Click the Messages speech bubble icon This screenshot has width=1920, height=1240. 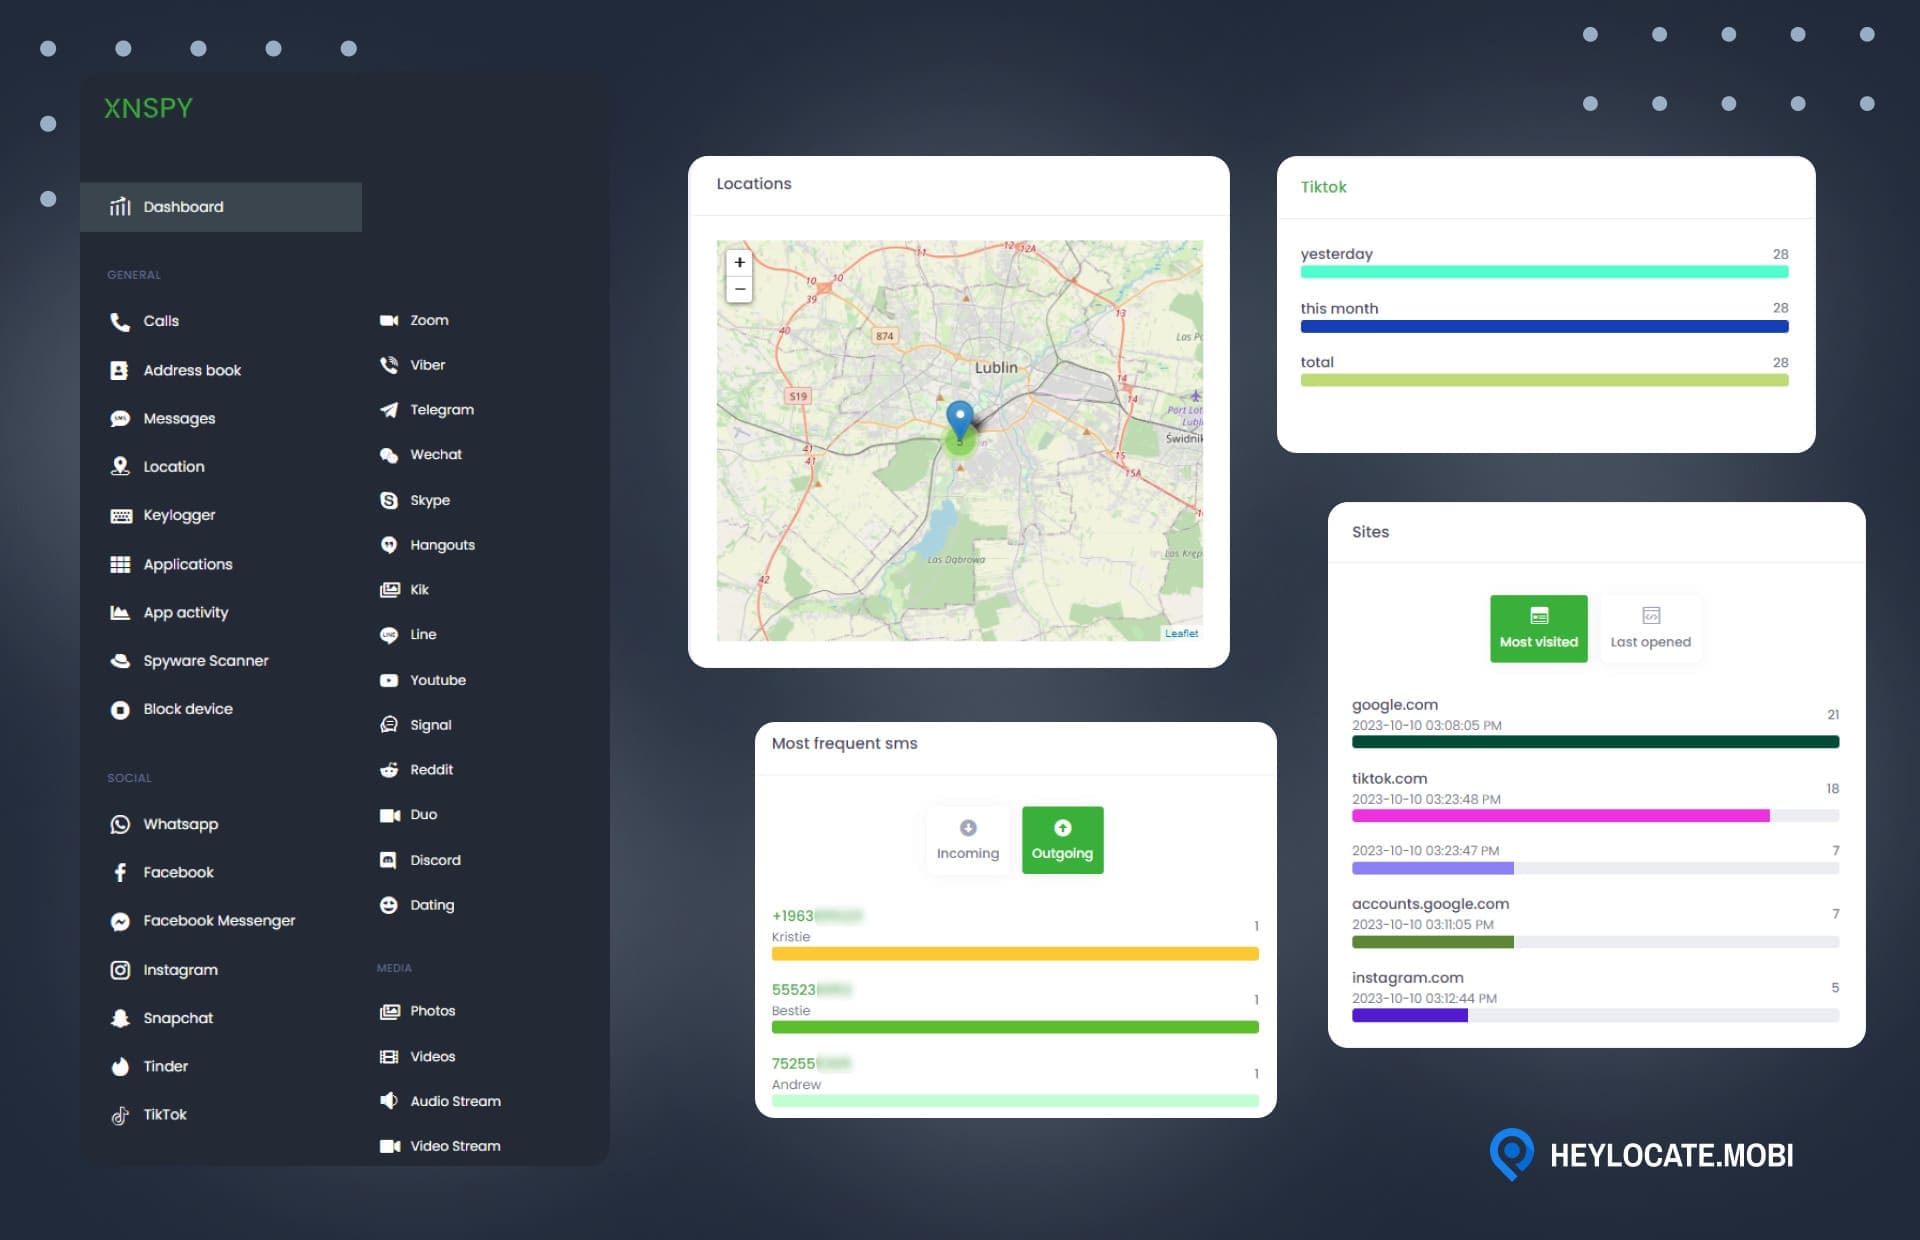[x=120, y=418]
